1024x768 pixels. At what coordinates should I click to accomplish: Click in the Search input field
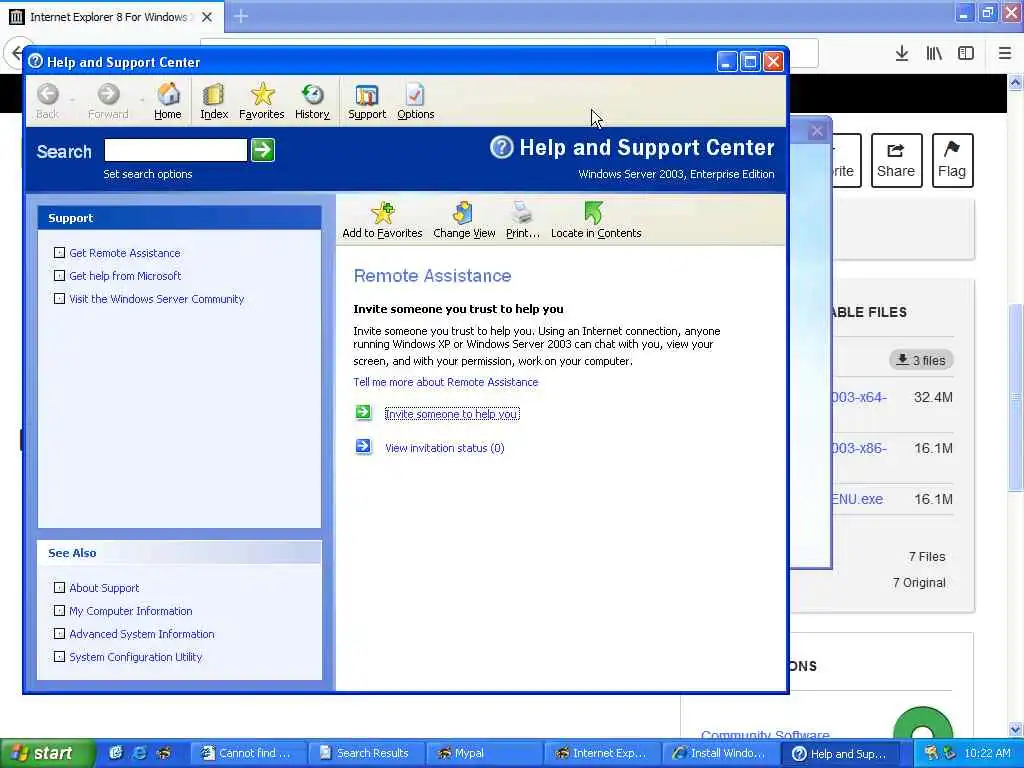click(x=176, y=150)
